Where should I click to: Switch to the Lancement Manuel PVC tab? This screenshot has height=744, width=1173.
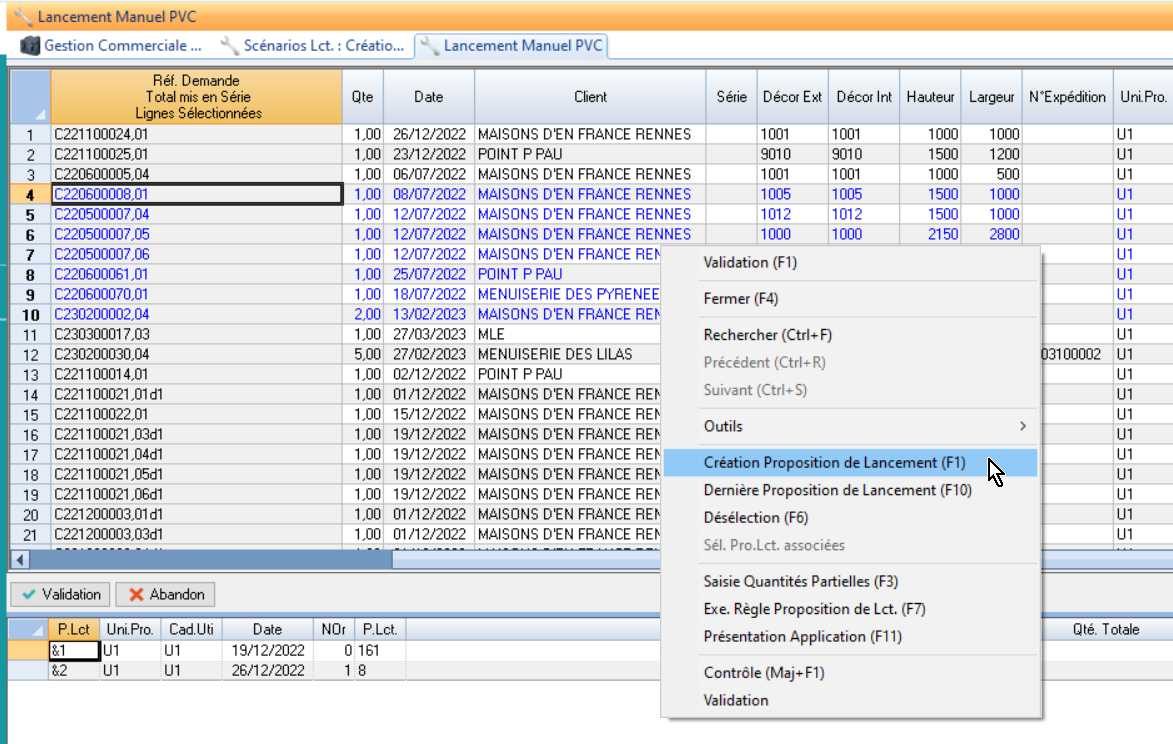tap(512, 46)
